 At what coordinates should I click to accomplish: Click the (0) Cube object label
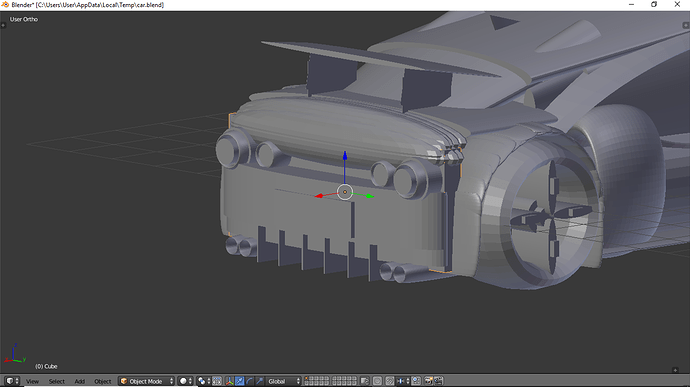pos(46,366)
